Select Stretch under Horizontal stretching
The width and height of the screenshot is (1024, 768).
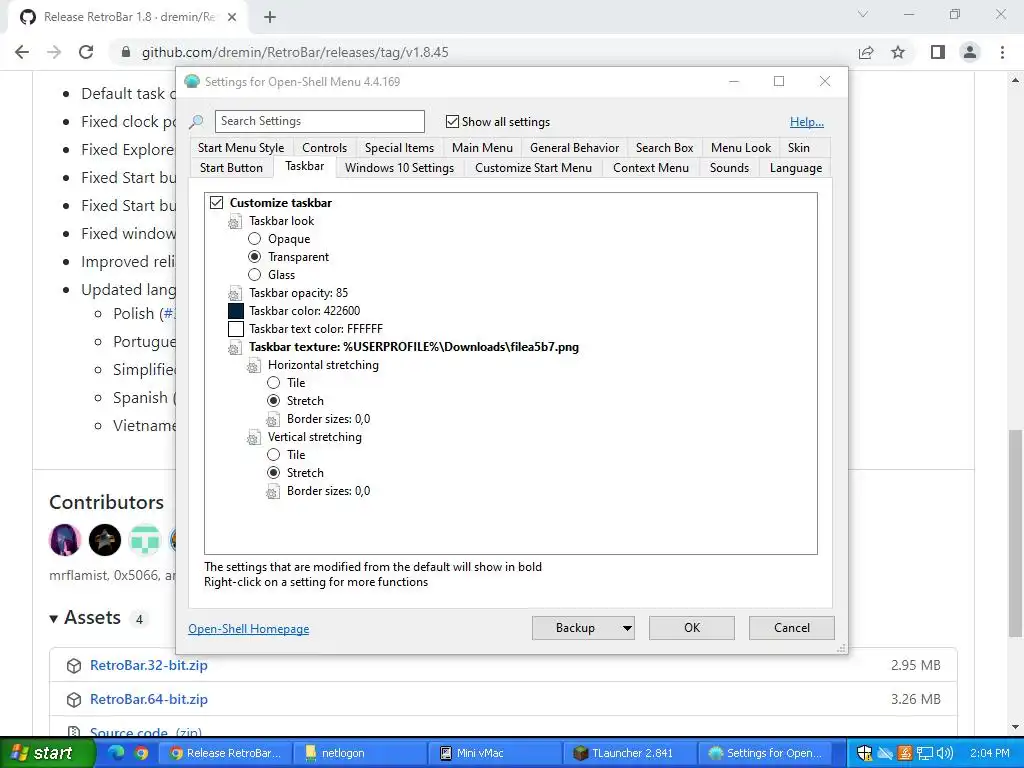(x=274, y=401)
